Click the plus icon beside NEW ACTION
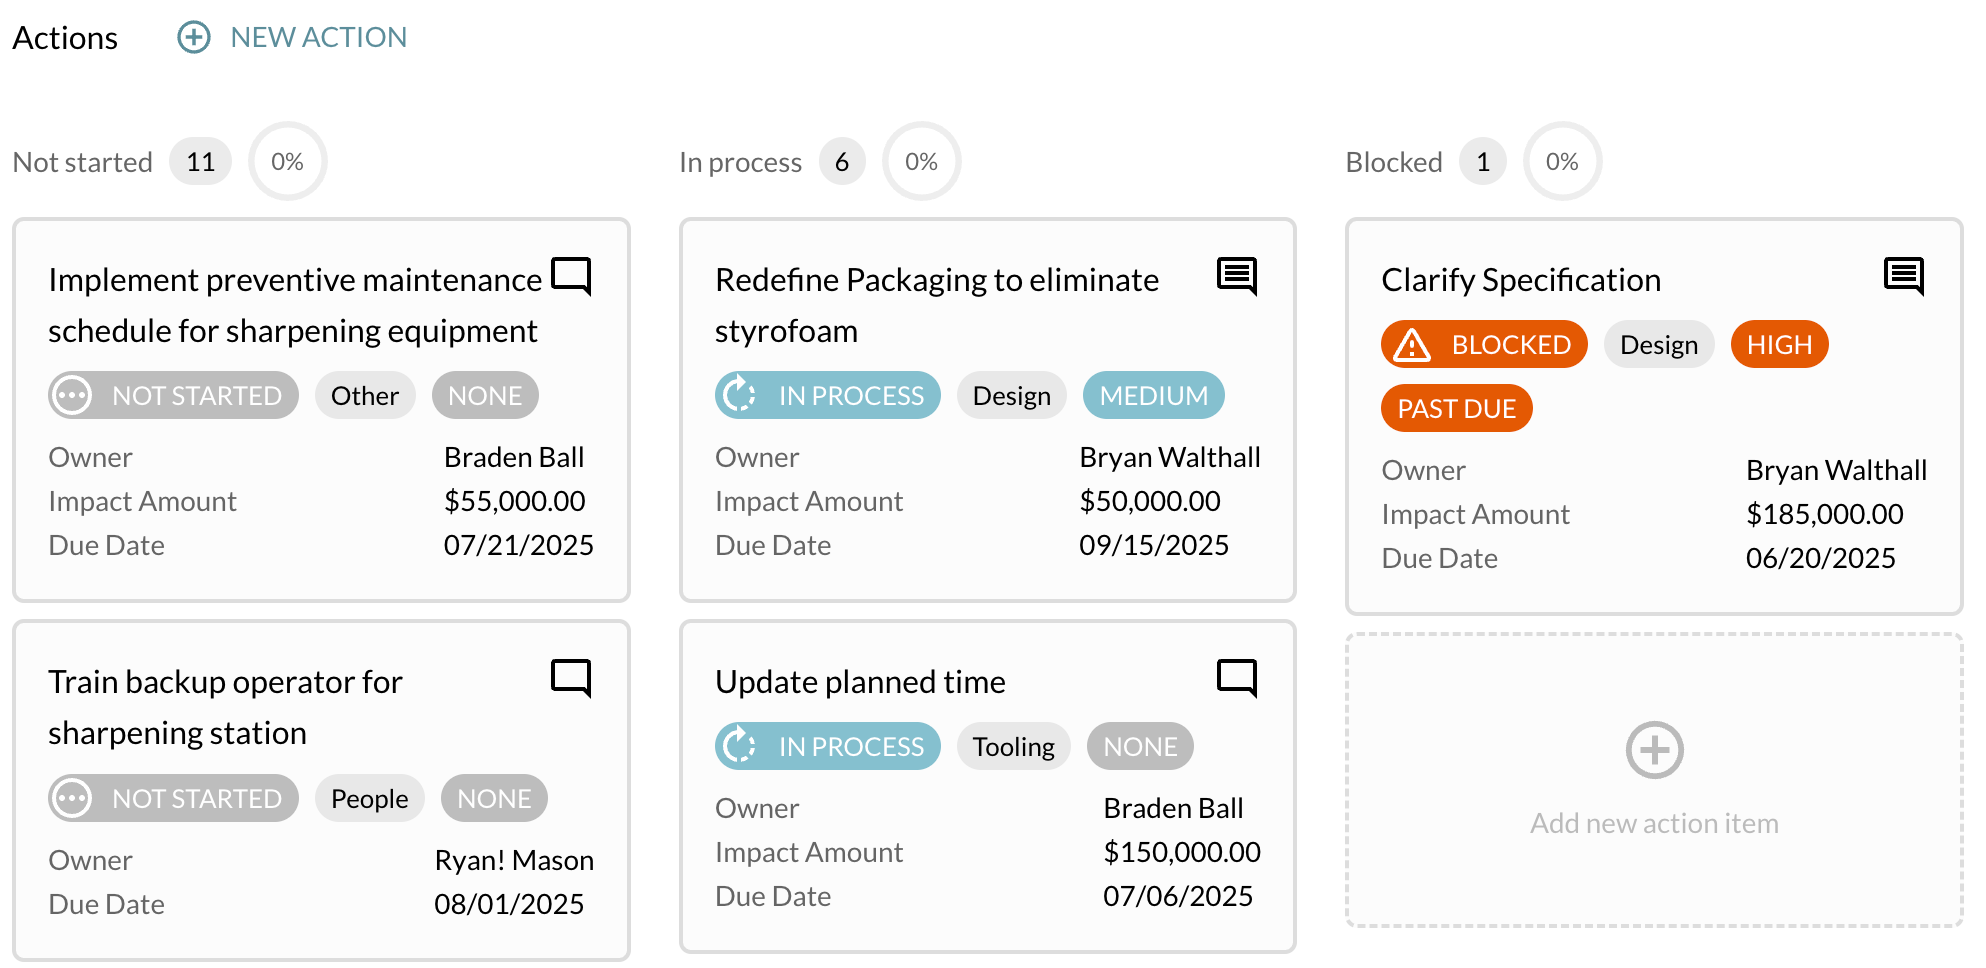Image resolution: width=1986 pixels, height=968 pixels. coord(194,38)
